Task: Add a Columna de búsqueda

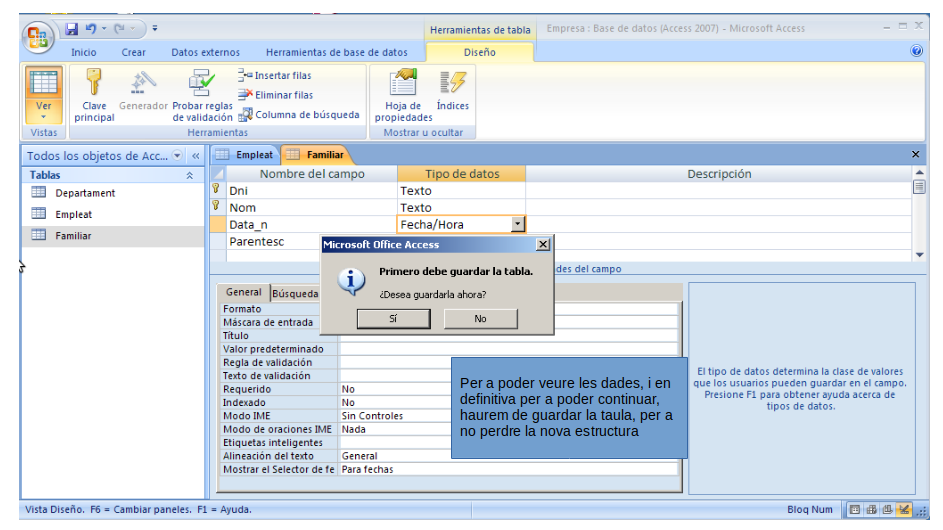Action: click(x=299, y=114)
